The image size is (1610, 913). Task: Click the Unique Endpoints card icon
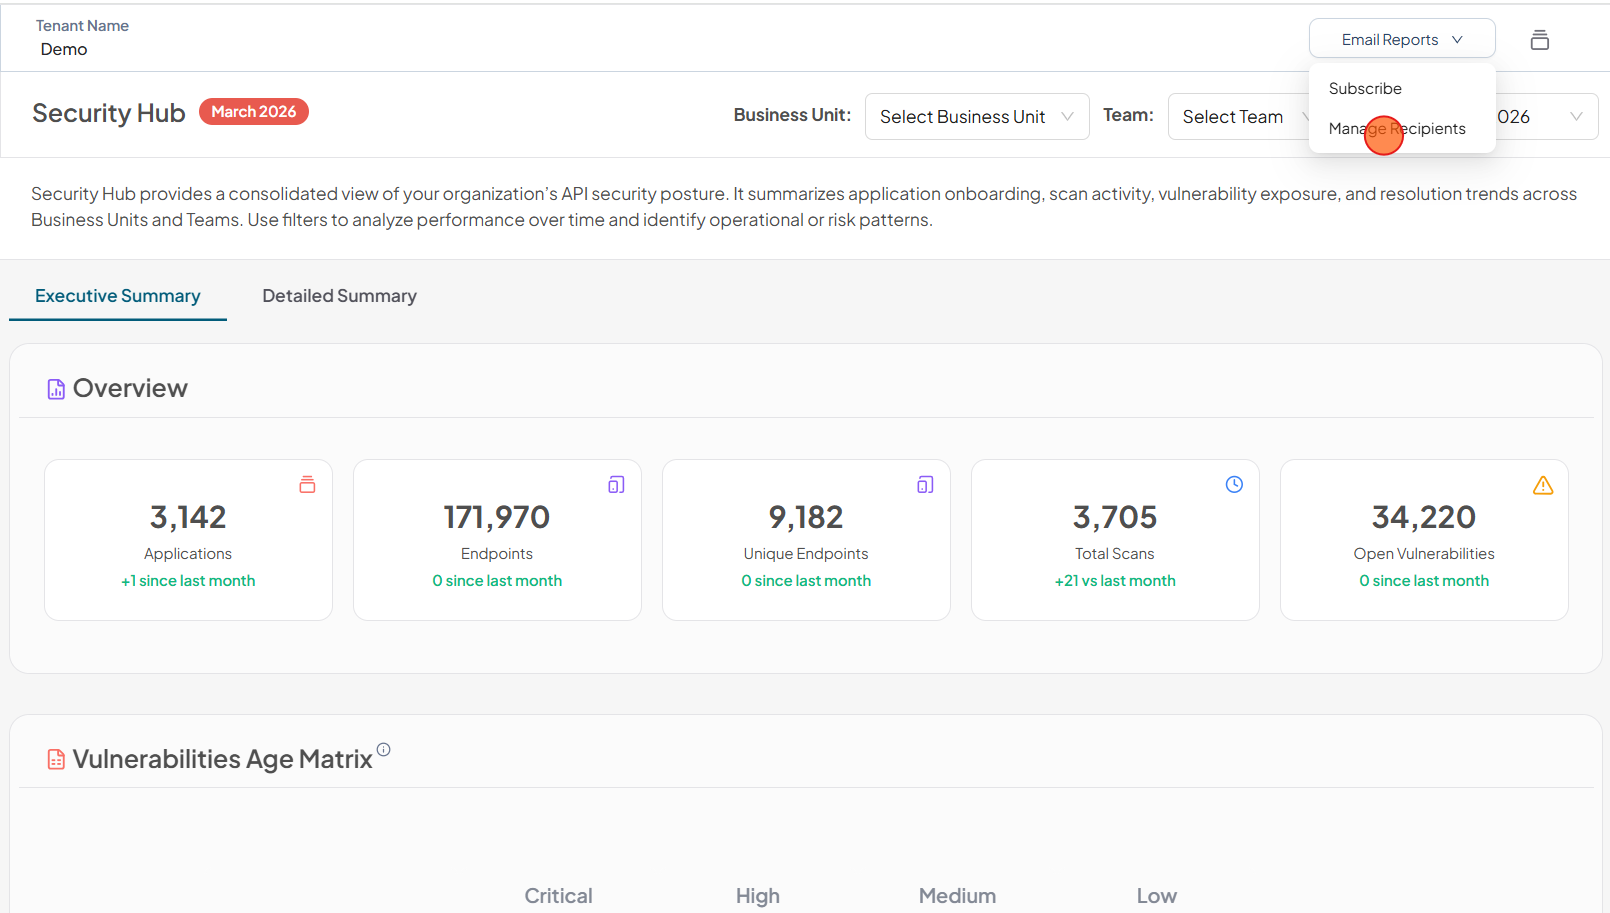tap(925, 485)
